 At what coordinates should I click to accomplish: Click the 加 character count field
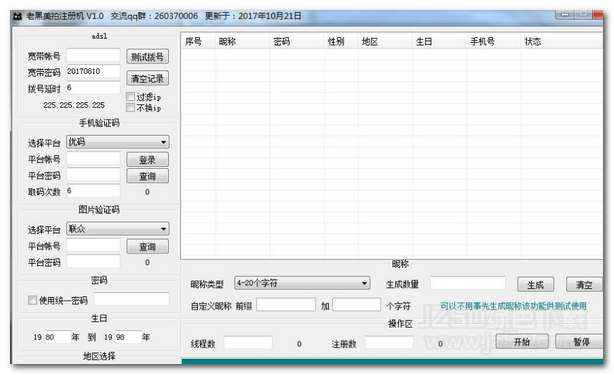tap(357, 305)
